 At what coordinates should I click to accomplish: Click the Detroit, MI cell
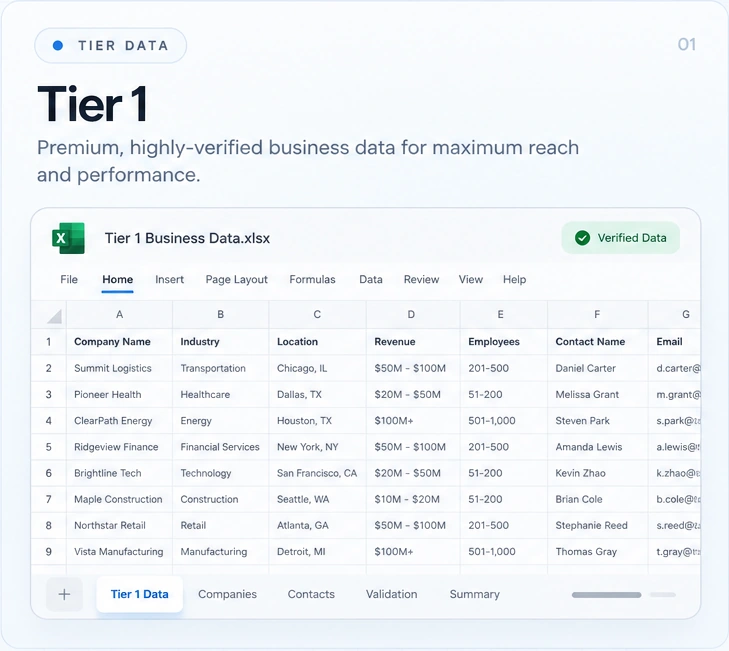point(318,551)
